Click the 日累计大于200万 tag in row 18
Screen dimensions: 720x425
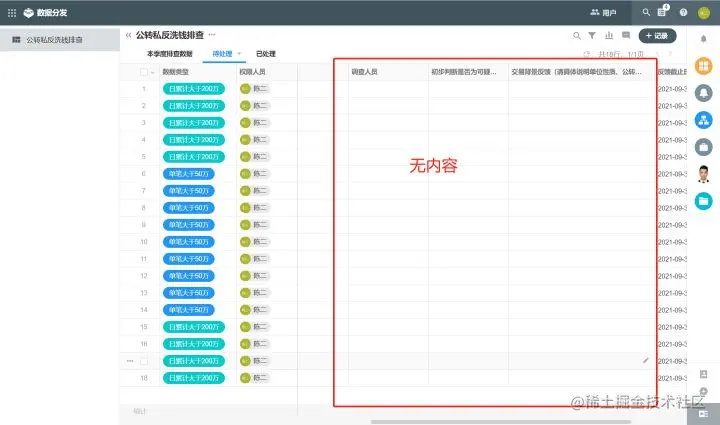194,378
